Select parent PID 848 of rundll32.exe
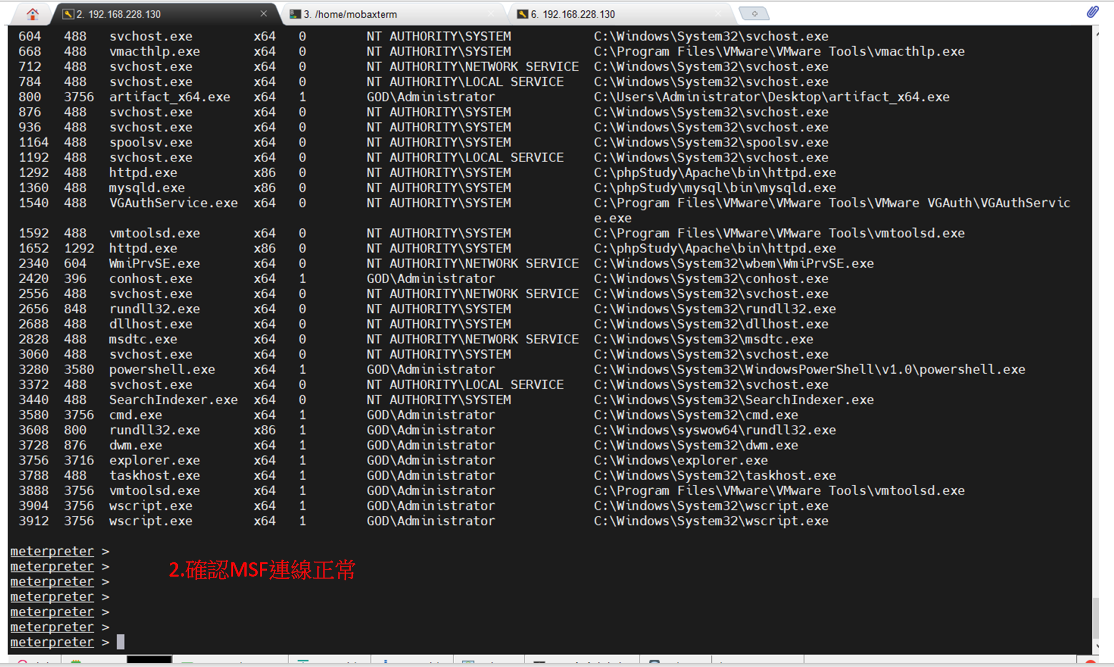This screenshot has width=1114, height=667. pyautogui.click(x=75, y=309)
